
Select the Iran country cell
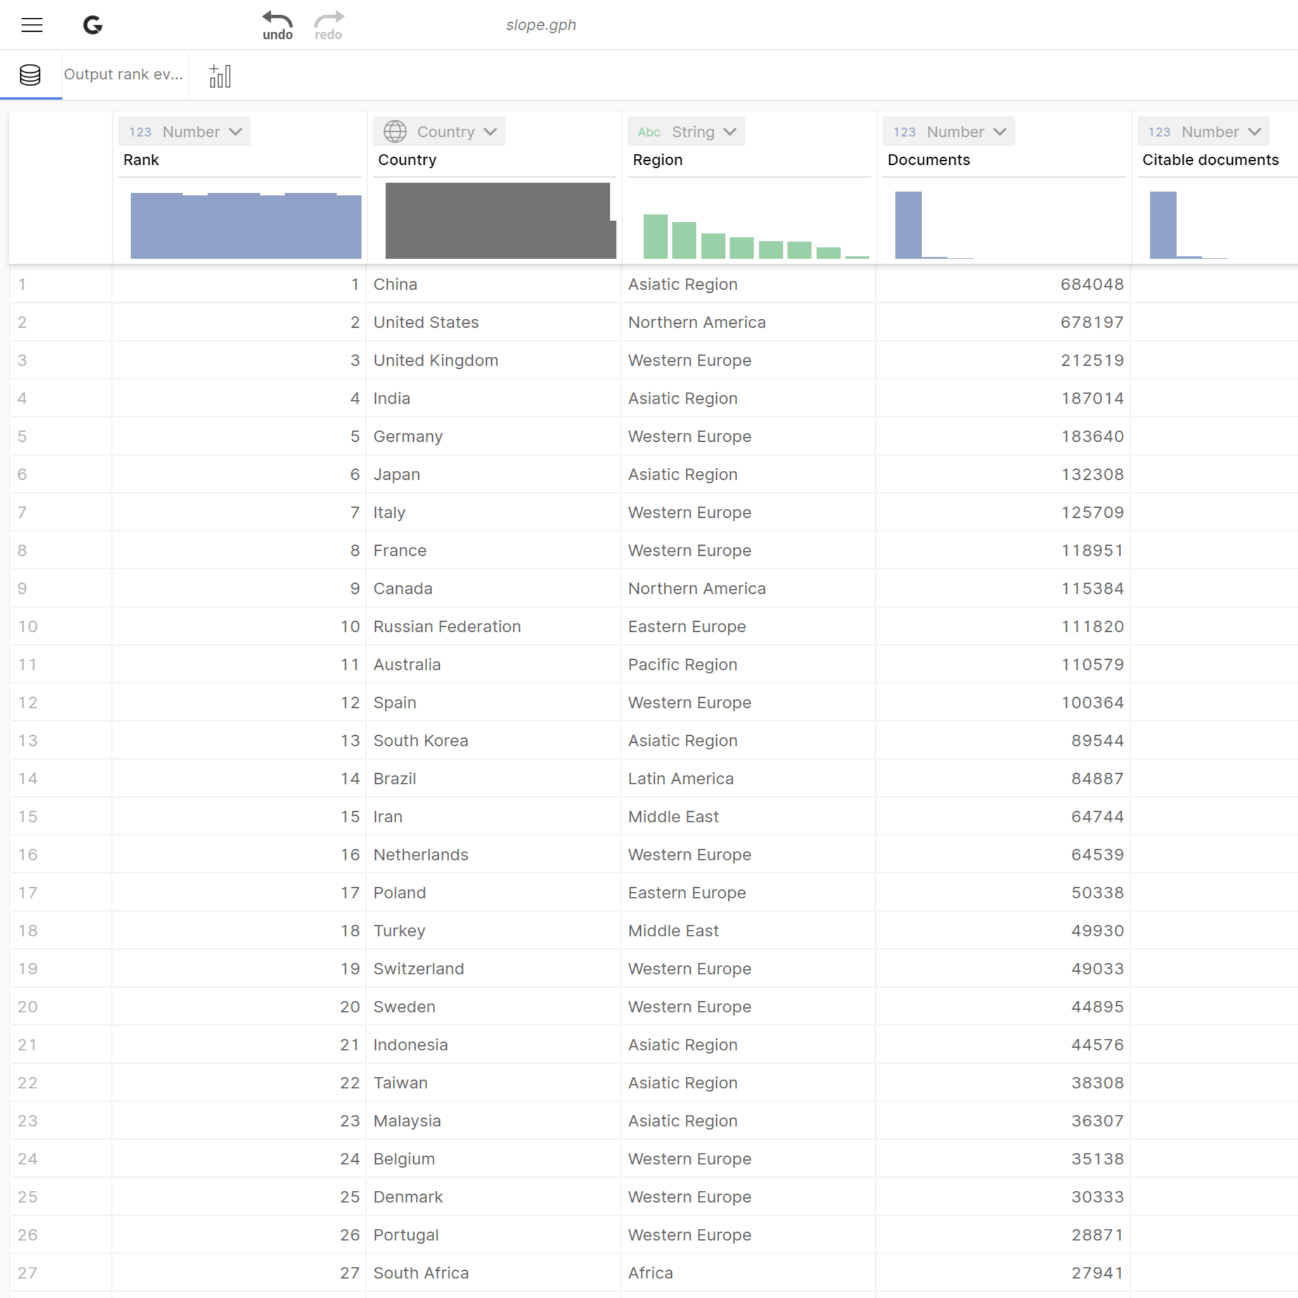click(x=494, y=816)
